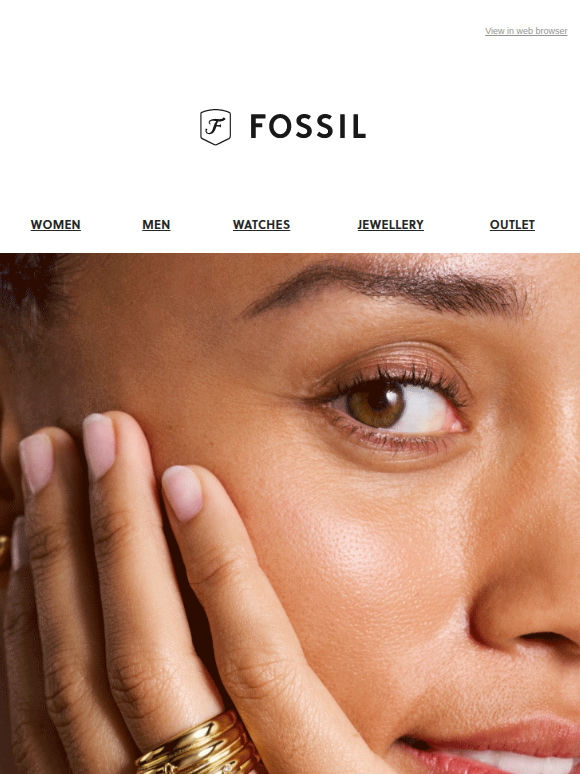
Task: Click the stacked gold rings on finger
Action: [x=197, y=745]
